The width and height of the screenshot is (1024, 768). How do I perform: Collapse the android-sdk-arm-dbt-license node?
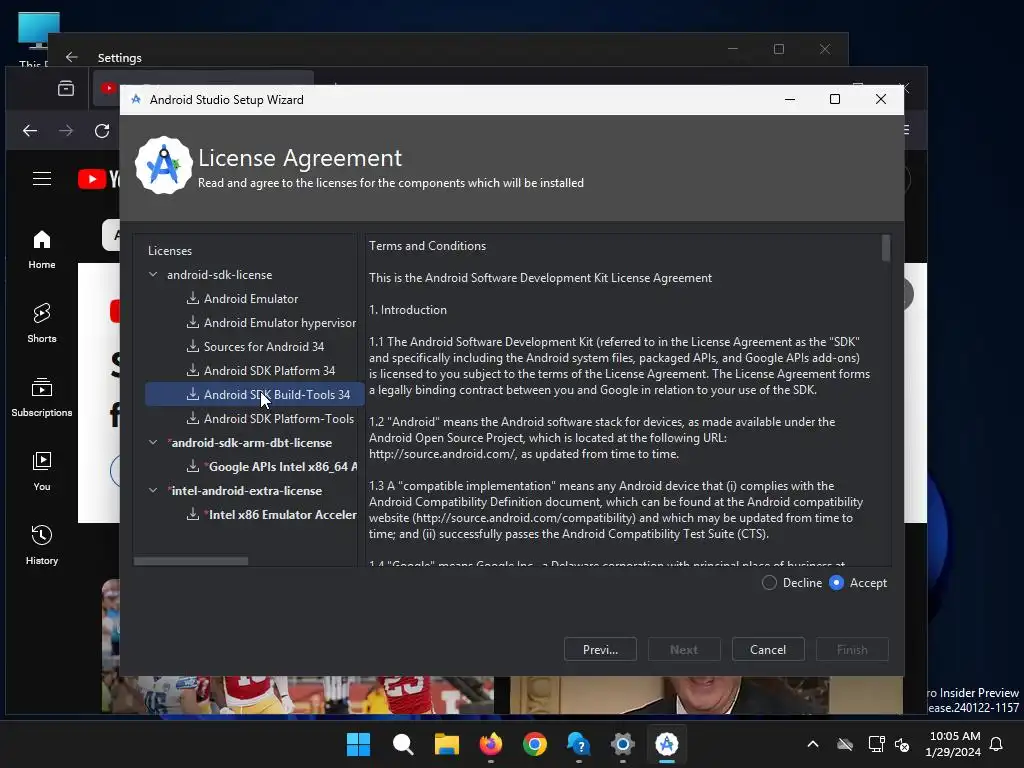tap(153, 443)
